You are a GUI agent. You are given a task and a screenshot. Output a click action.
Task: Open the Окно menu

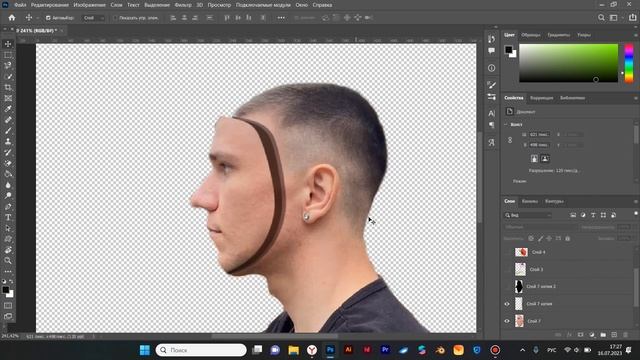[x=302, y=5]
